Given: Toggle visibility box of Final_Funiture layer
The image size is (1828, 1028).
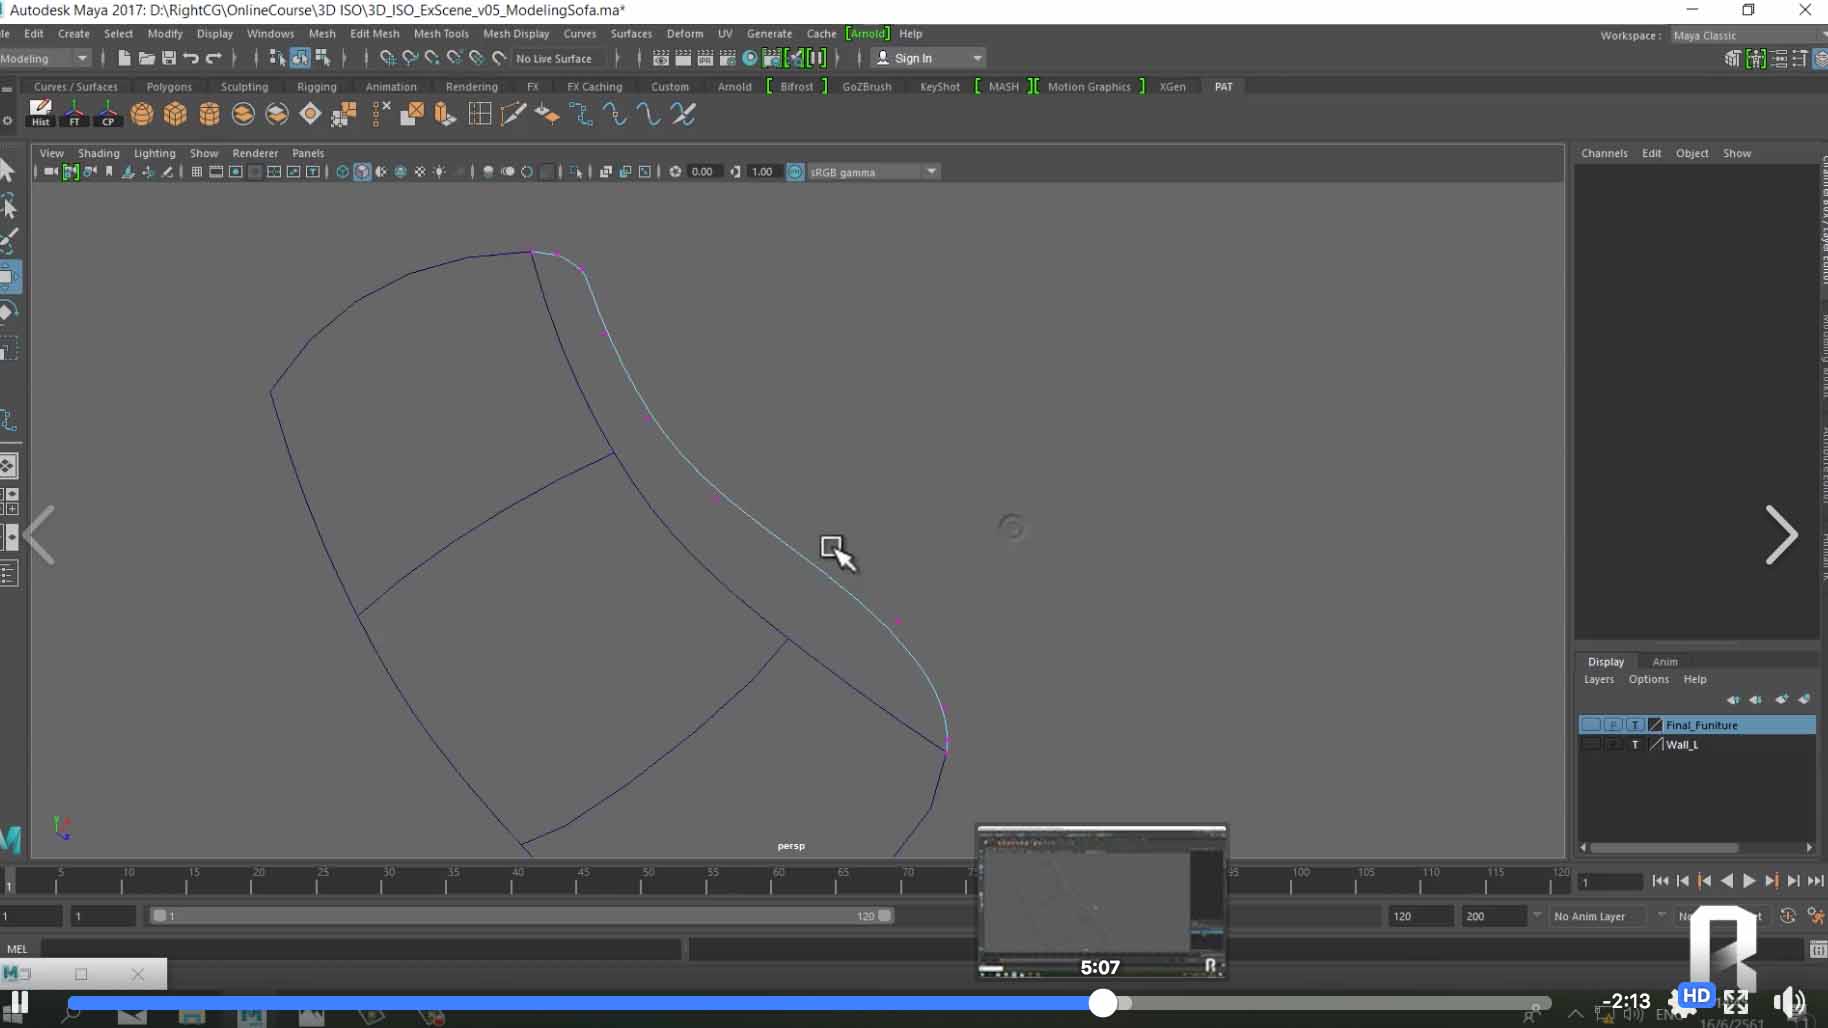Looking at the screenshot, I should click(1591, 725).
